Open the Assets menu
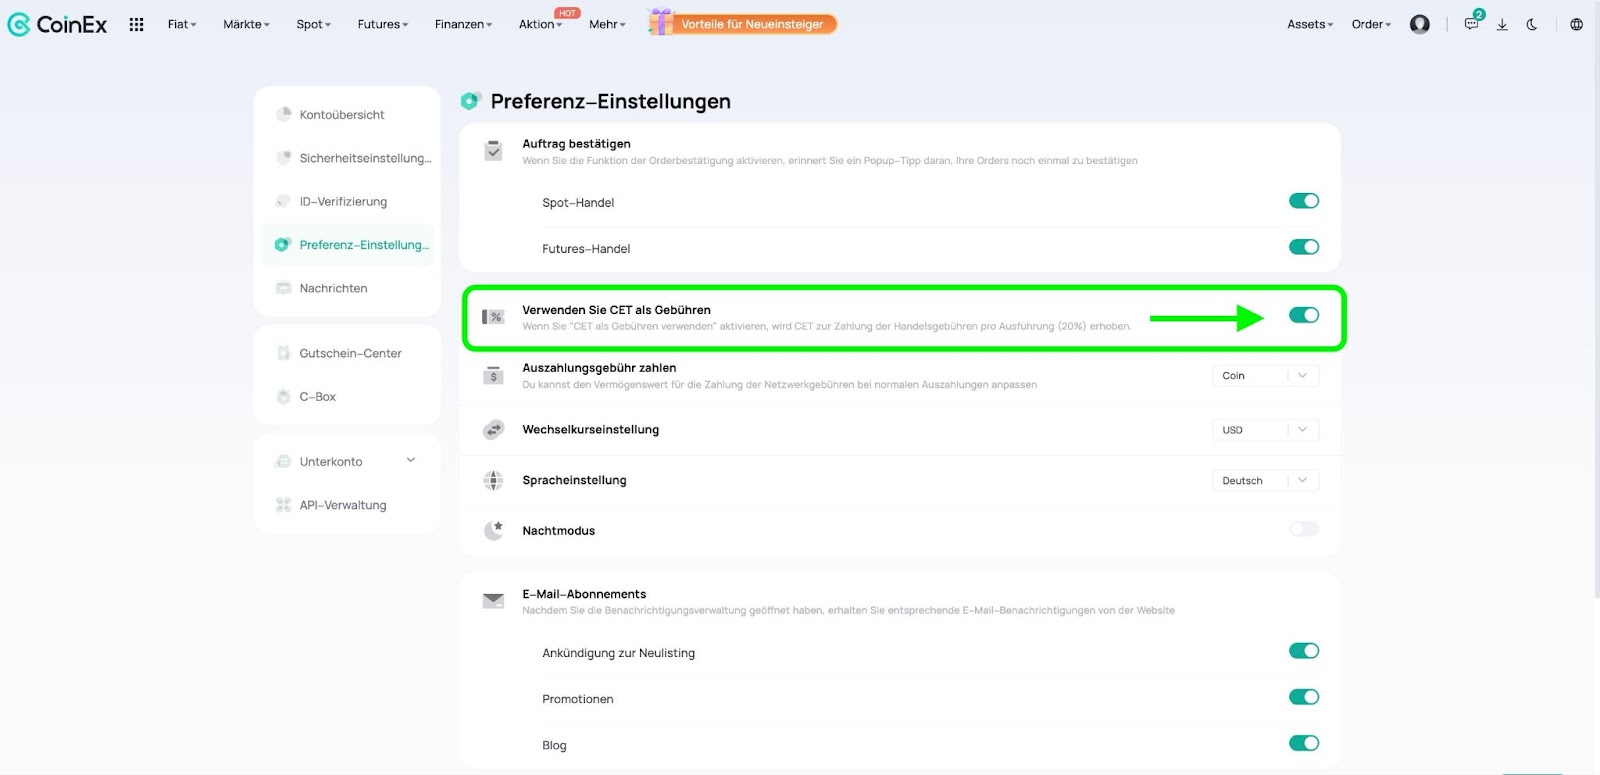 point(1310,24)
